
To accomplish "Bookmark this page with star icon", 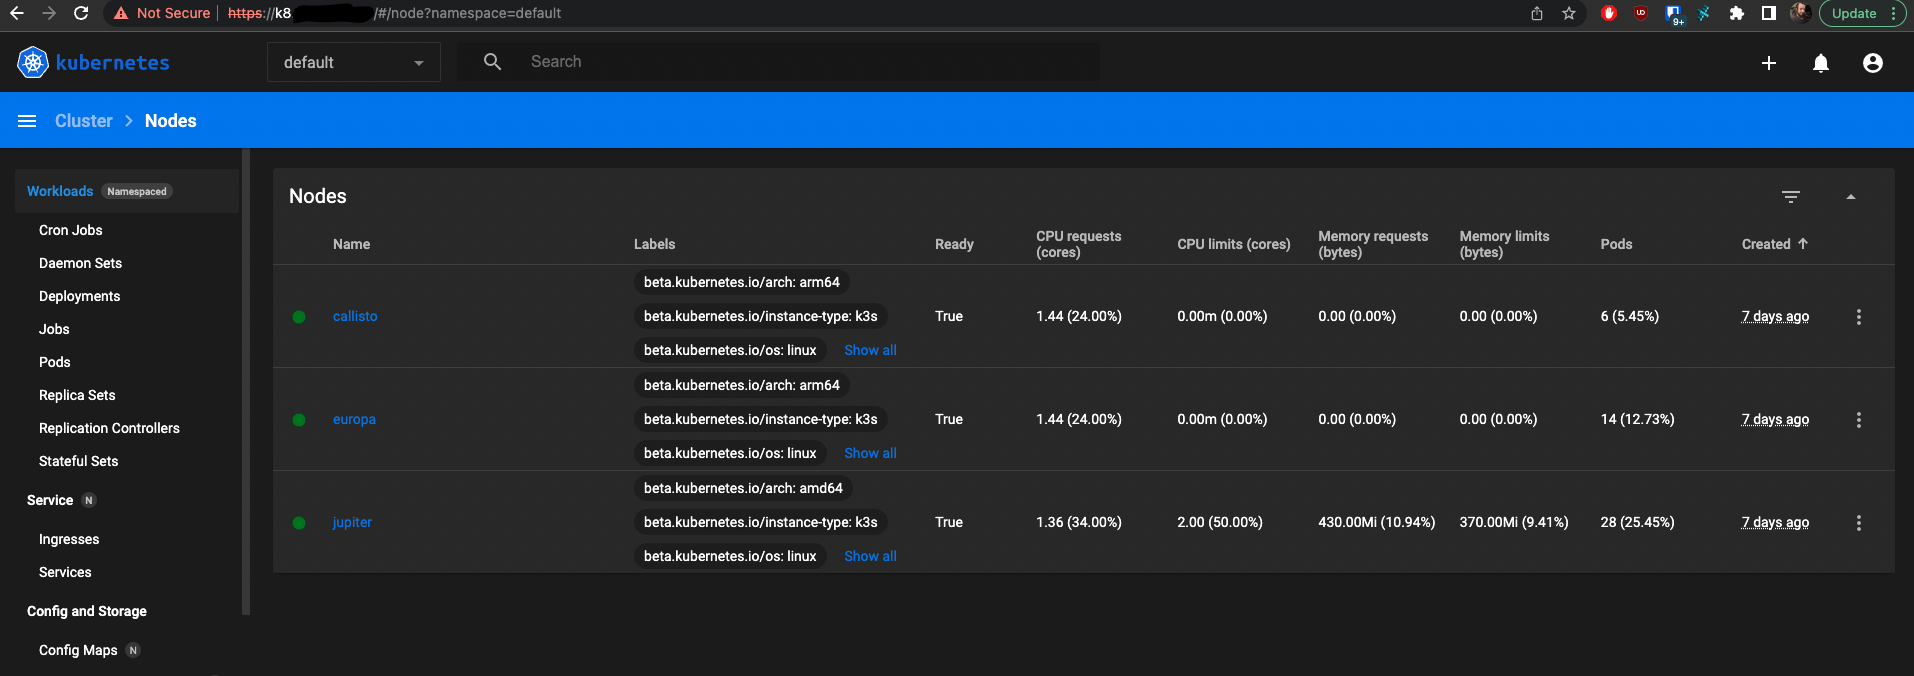I will click(x=1568, y=13).
